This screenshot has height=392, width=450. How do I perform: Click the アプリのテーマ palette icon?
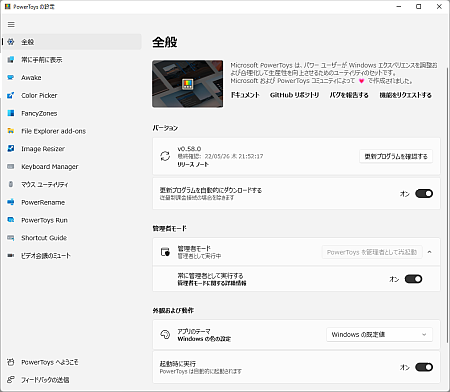[165, 334]
